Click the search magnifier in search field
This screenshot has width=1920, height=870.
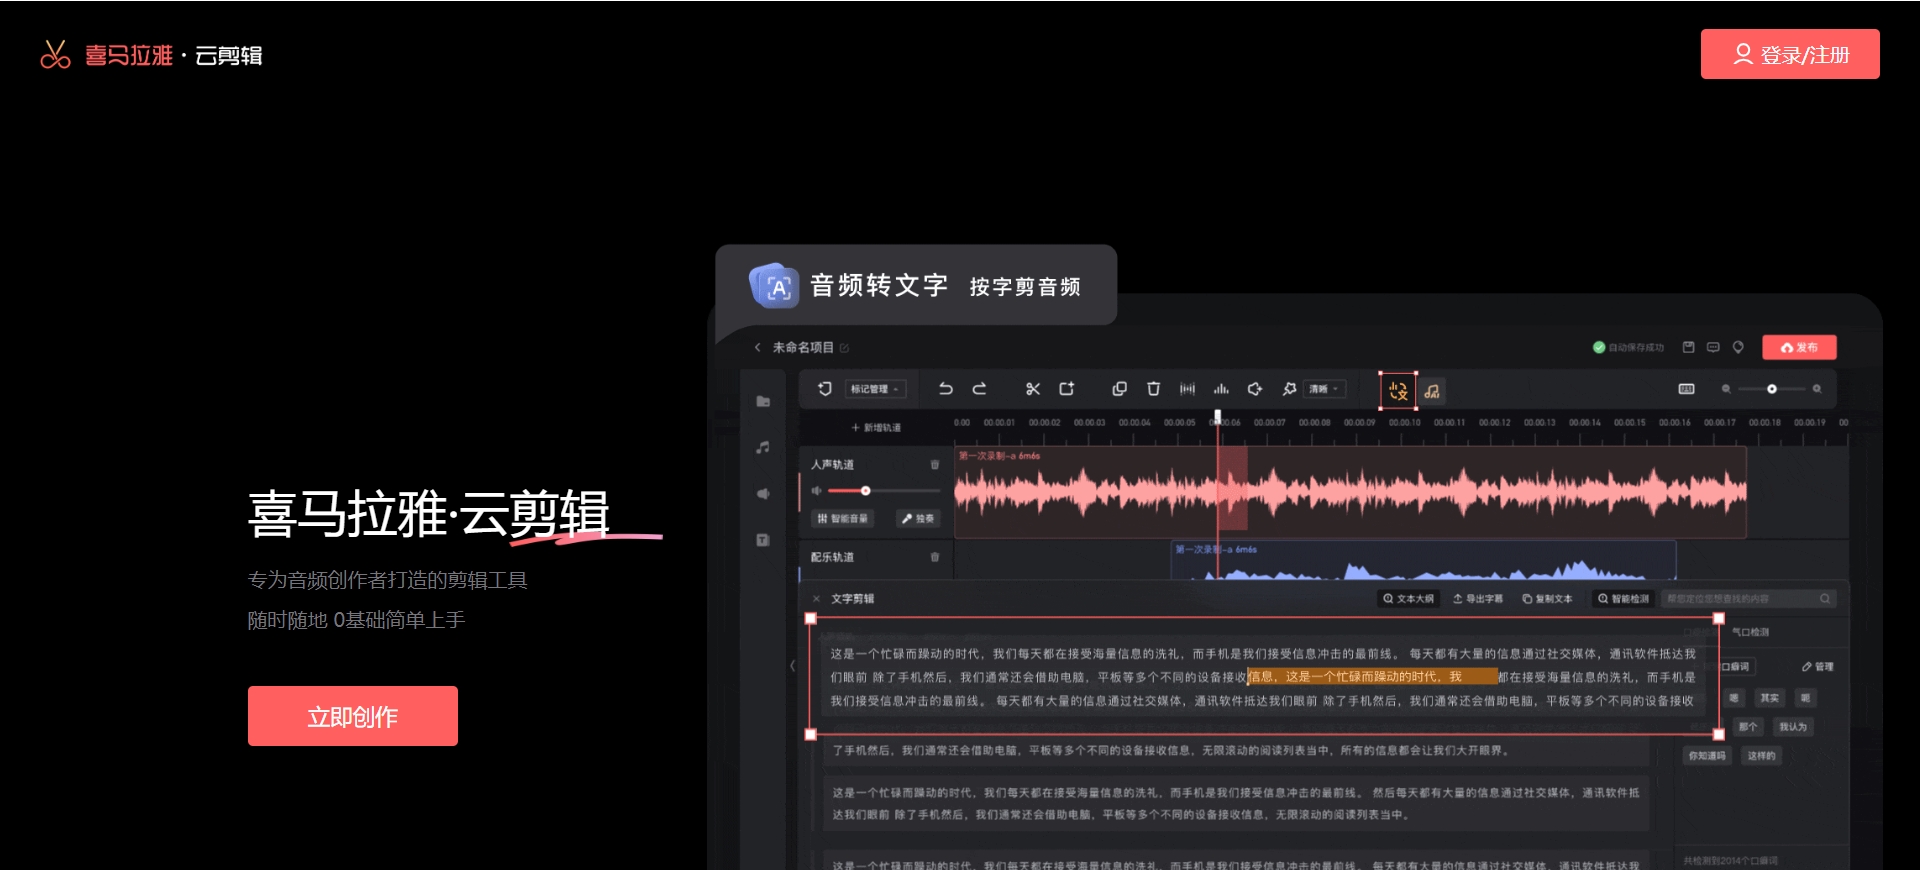[x=1825, y=599]
